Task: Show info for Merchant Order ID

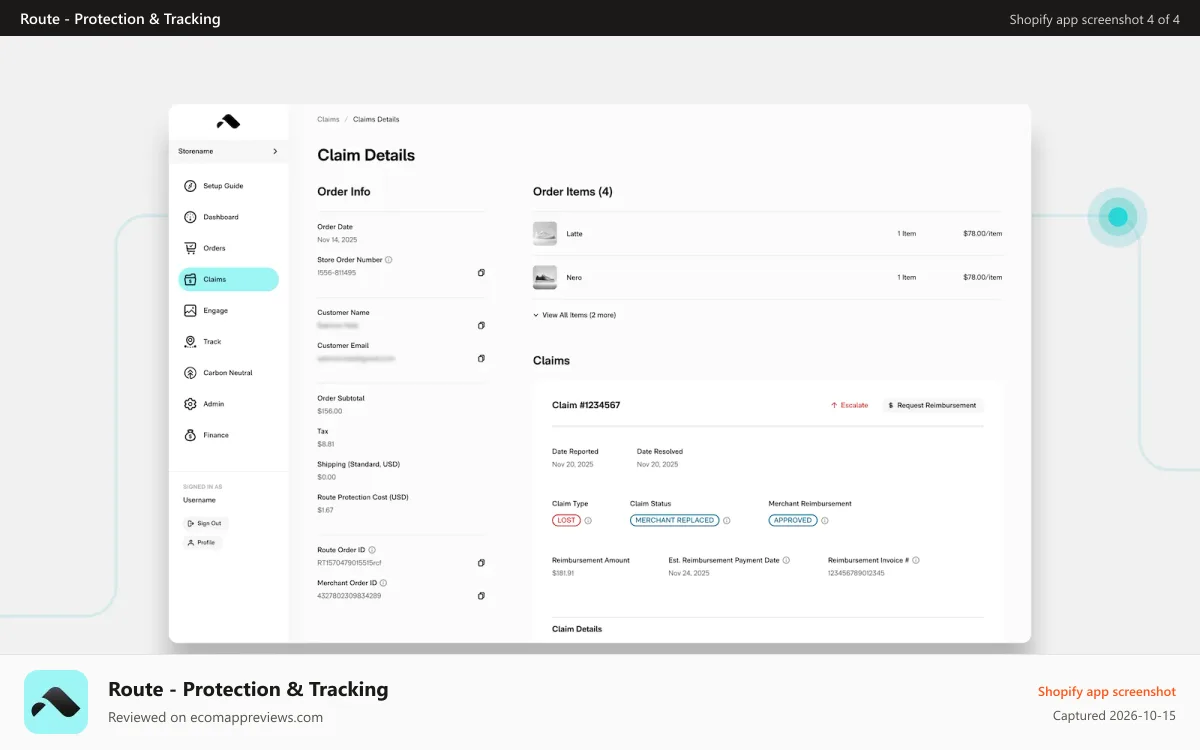Action: [383, 583]
